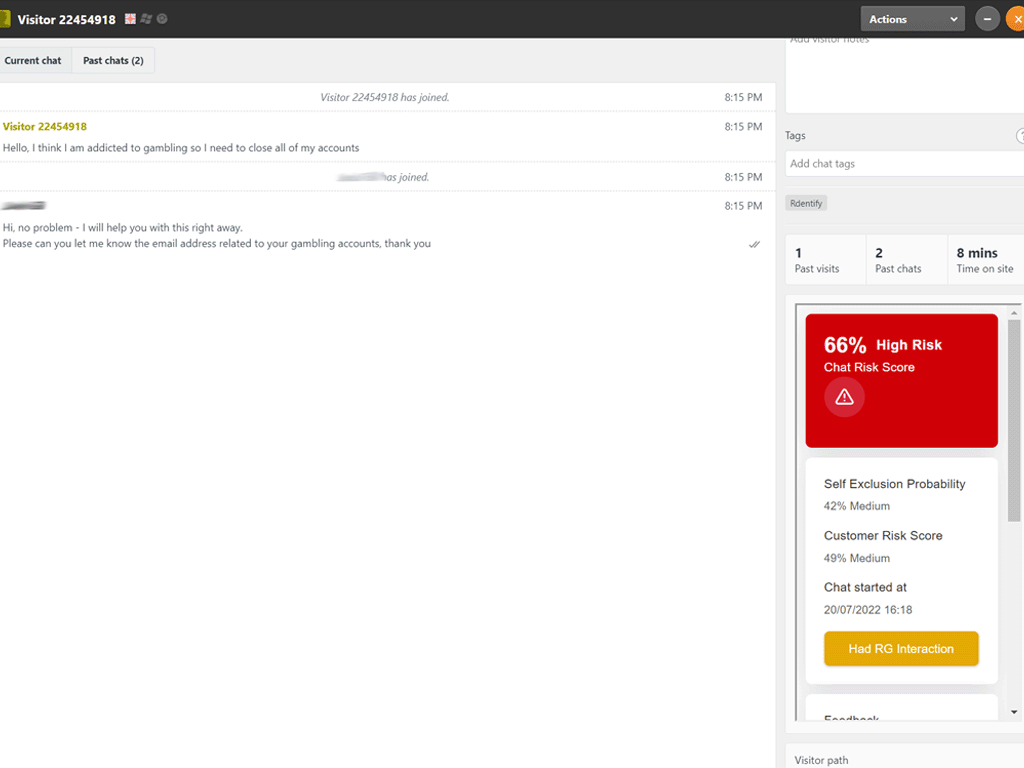Click the Rdentify tag chip
Image resolution: width=1024 pixels, height=768 pixels.
click(806, 203)
